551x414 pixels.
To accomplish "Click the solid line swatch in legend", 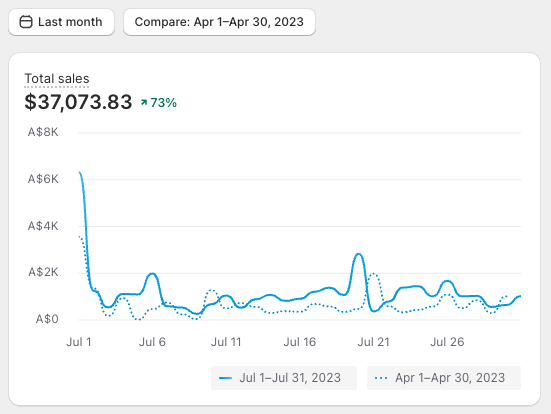I will [x=225, y=378].
